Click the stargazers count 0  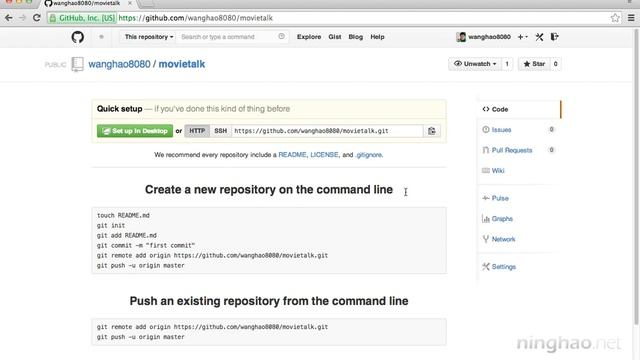coord(555,64)
